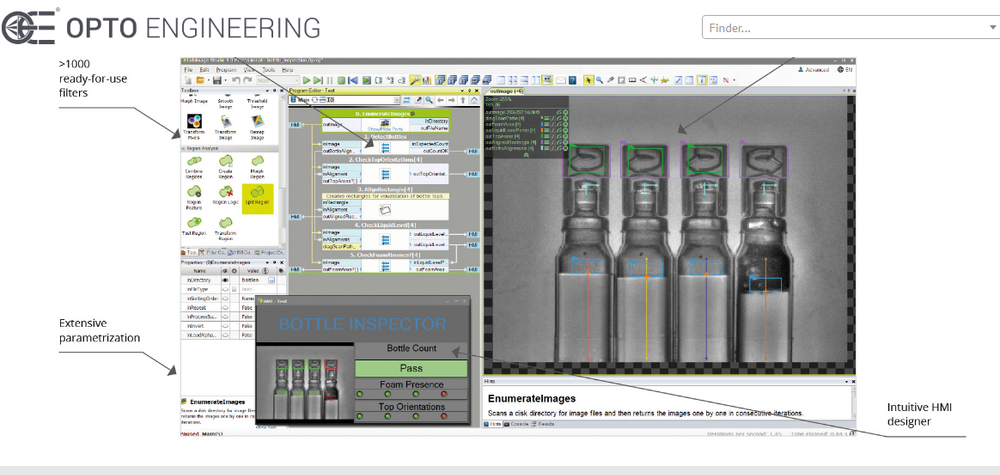
Task: Click the Open folder toolbar icon
Action: coord(200,80)
